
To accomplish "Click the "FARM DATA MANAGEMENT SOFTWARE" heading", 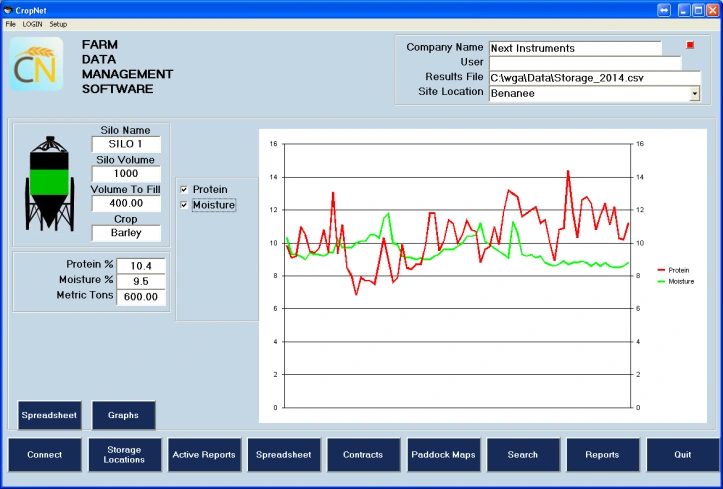I will tap(127, 67).
